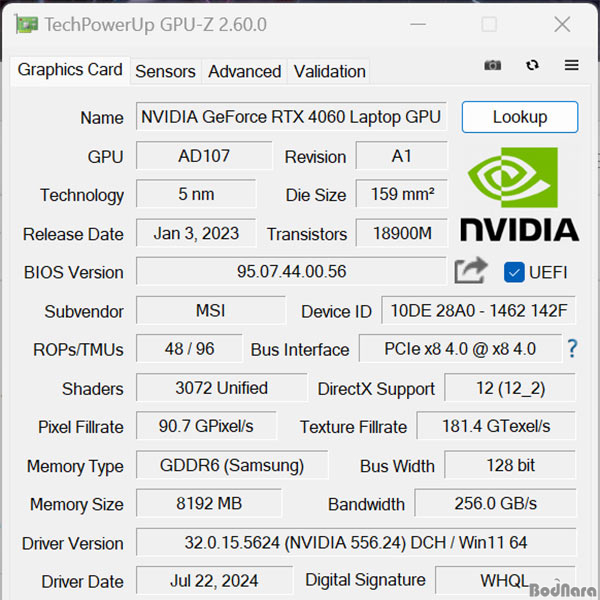The height and width of the screenshot is (600, 600).
Task: Click the Bandwidth value 256.0 GB/s
Action: [495, 503]
